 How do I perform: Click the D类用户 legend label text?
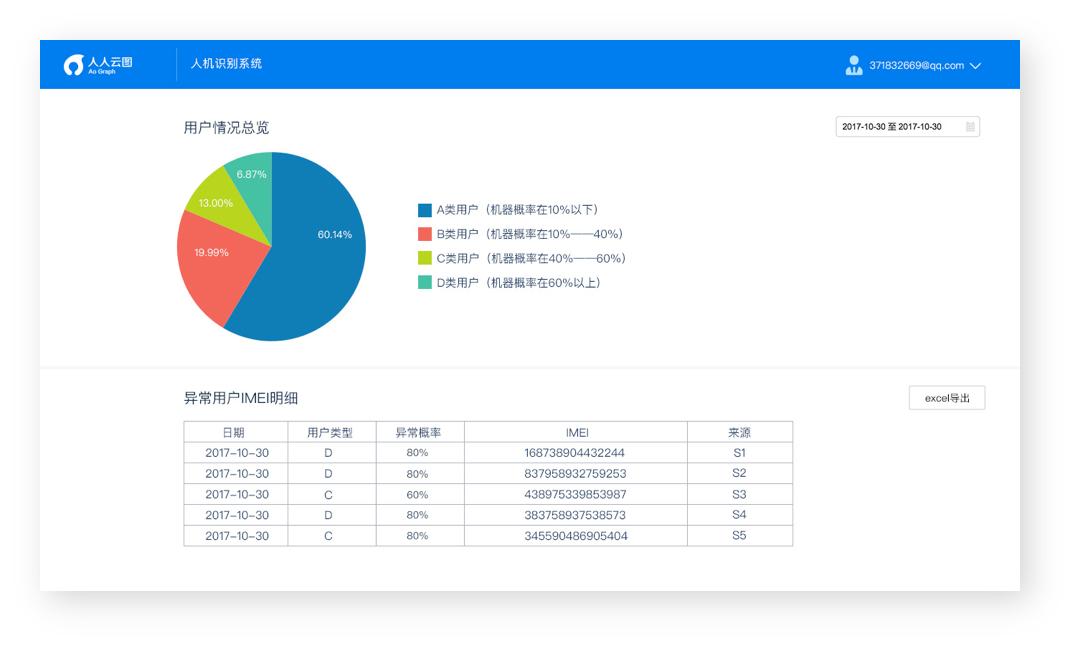point(519,282)
